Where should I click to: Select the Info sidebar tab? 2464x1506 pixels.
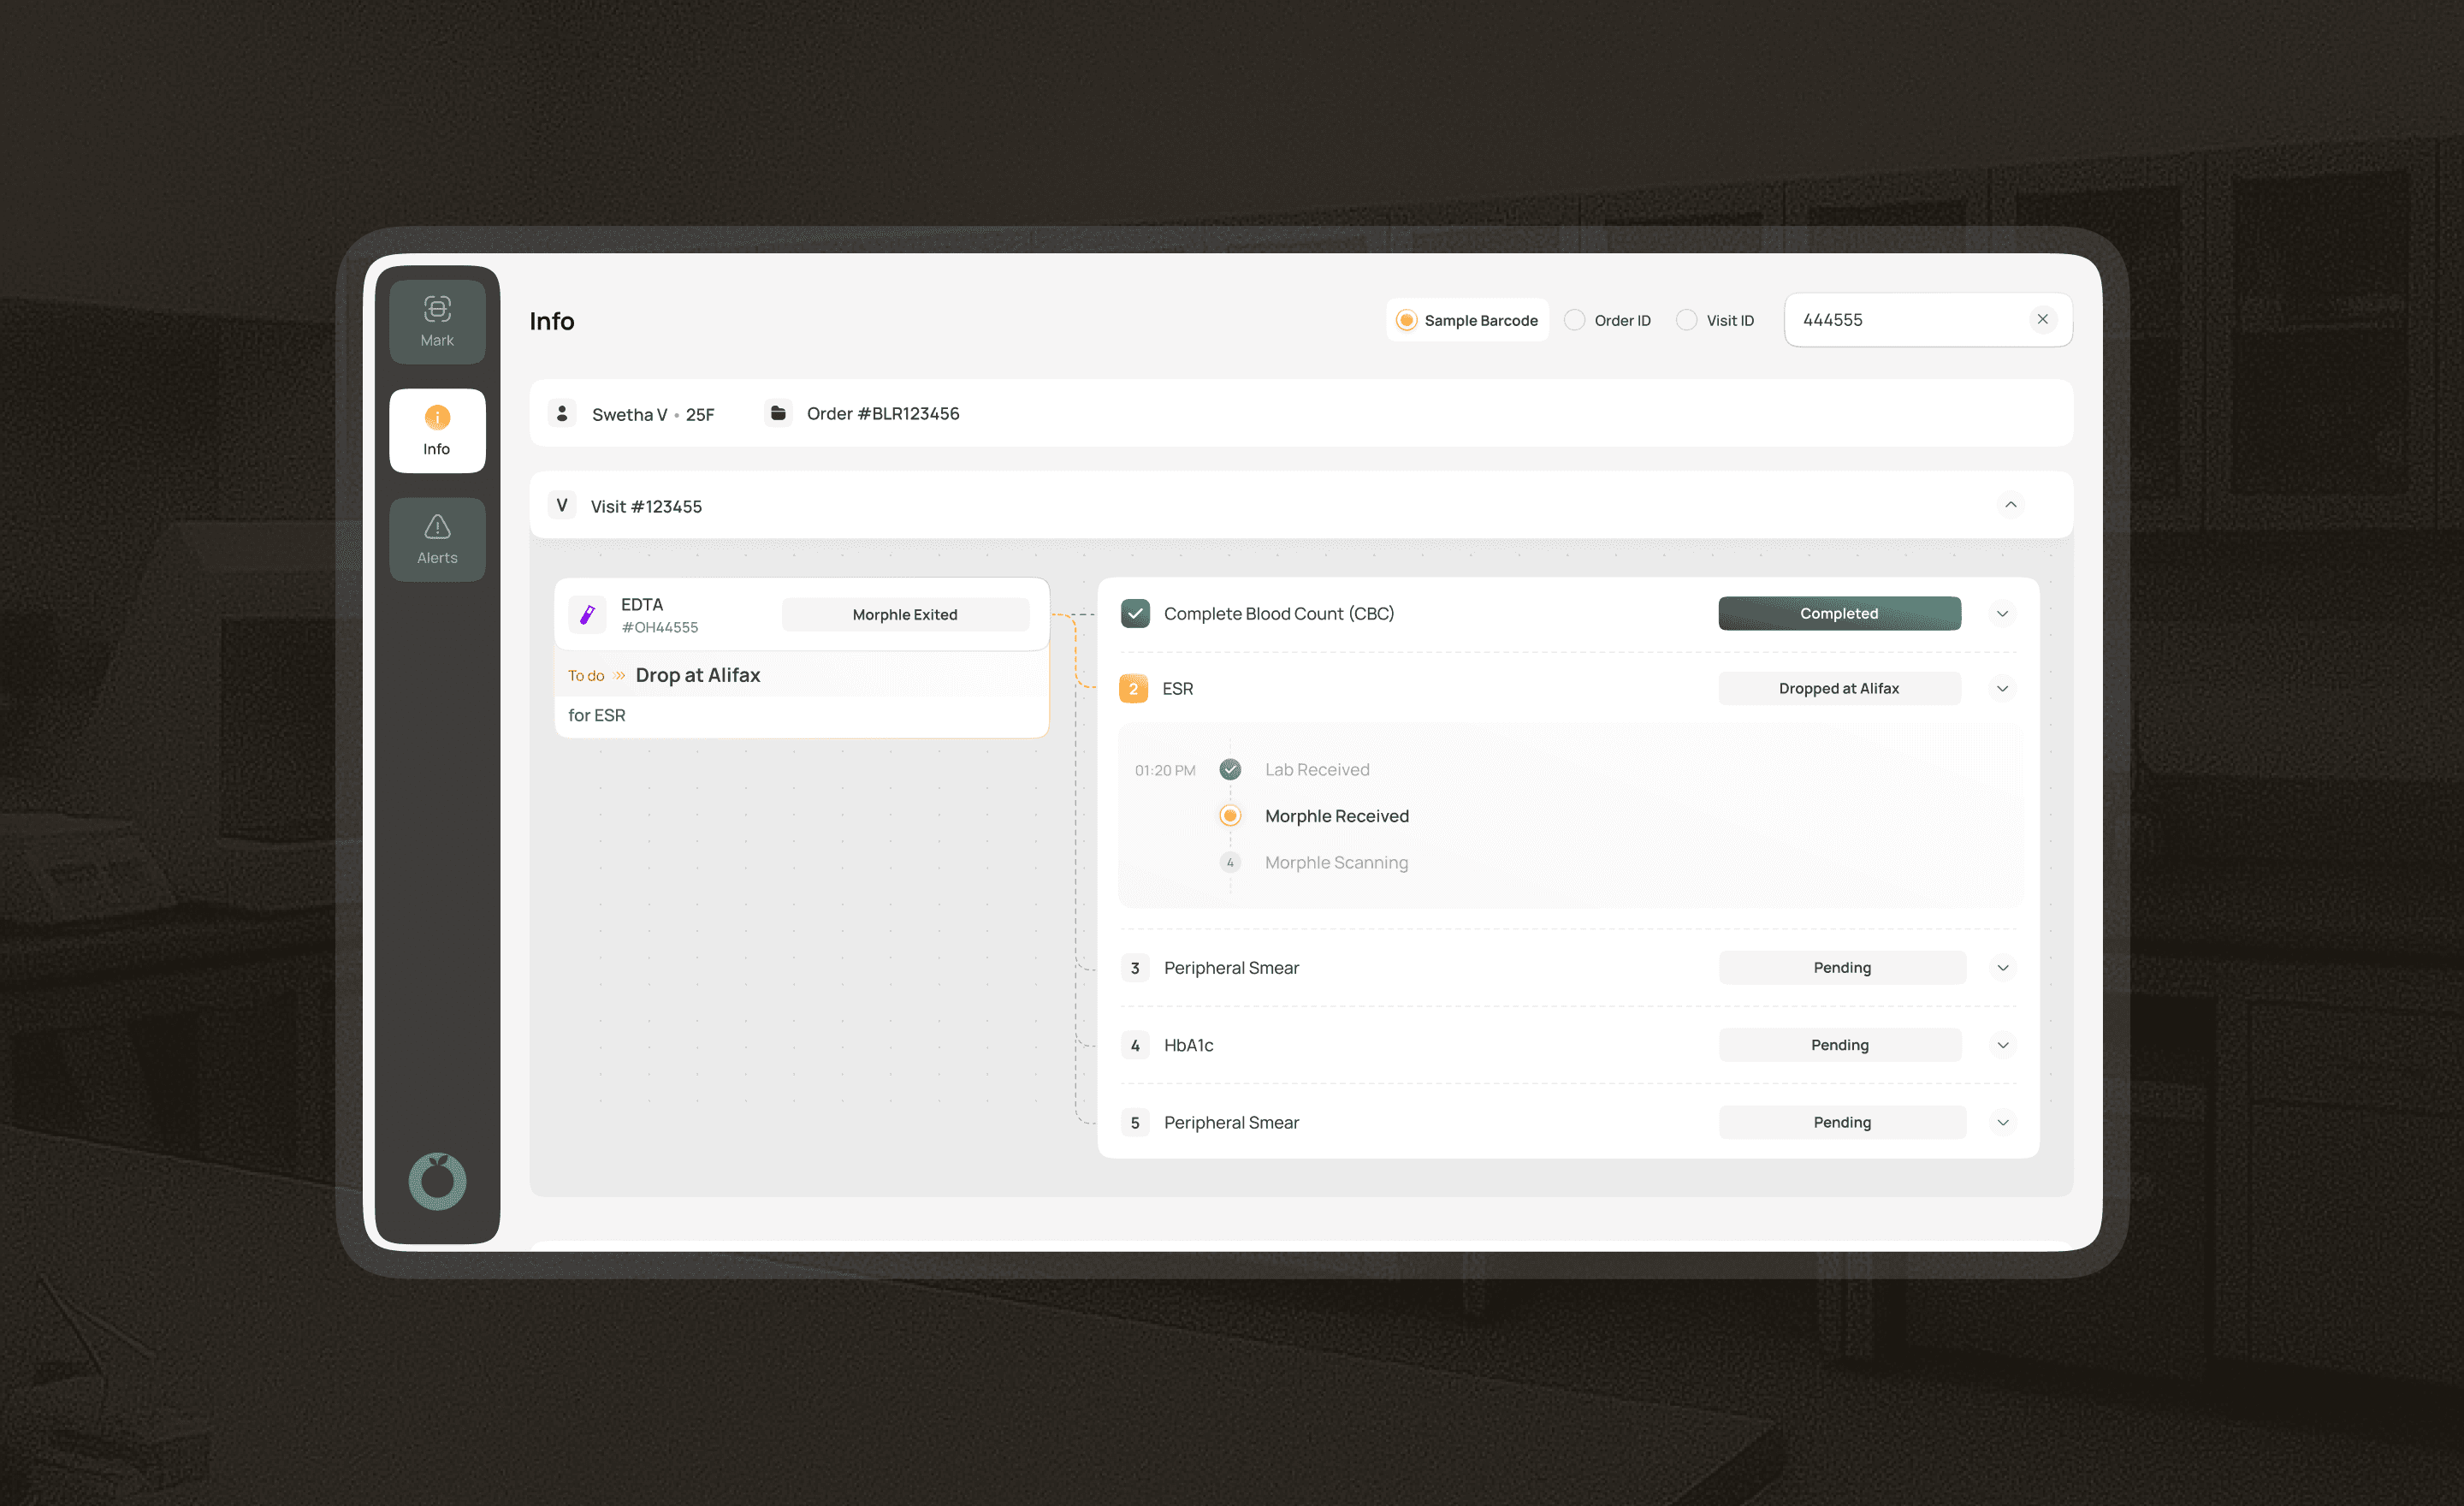[x=437, y=430]
